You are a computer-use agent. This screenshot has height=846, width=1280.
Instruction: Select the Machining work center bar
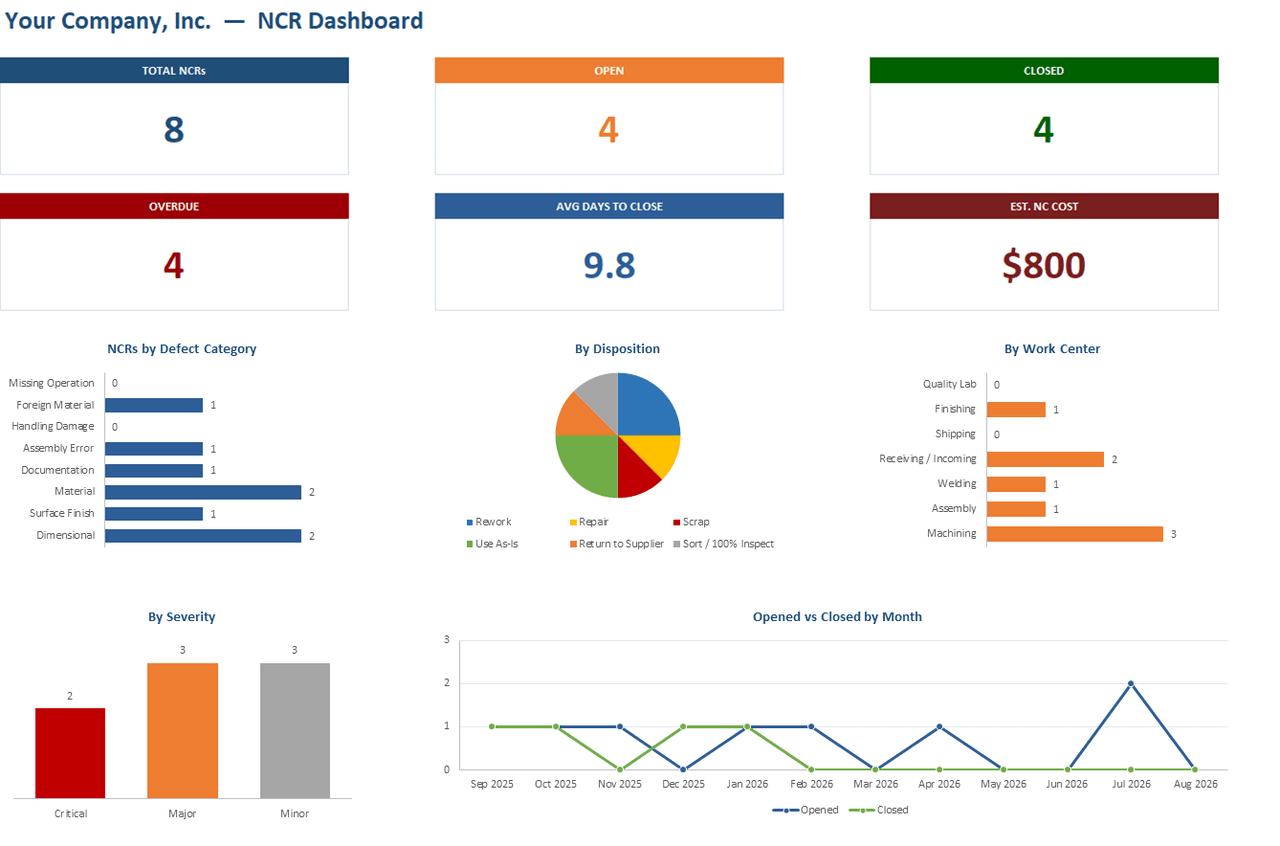[x=1075, y=534]
